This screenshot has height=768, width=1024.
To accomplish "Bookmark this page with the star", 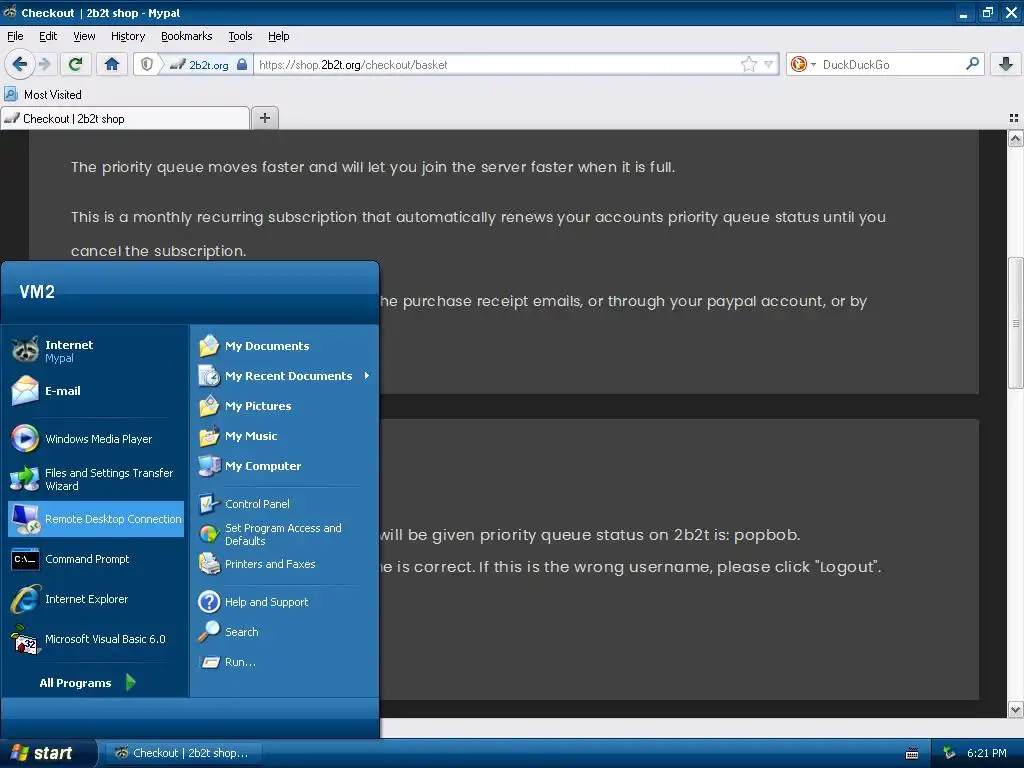I will point(748,64).
